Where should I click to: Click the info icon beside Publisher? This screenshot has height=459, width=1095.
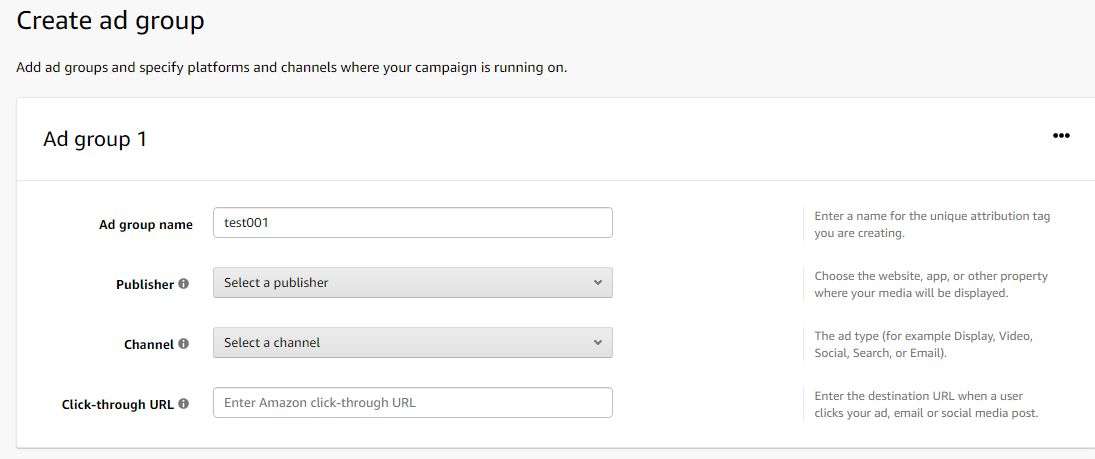(x=183, y=284)
